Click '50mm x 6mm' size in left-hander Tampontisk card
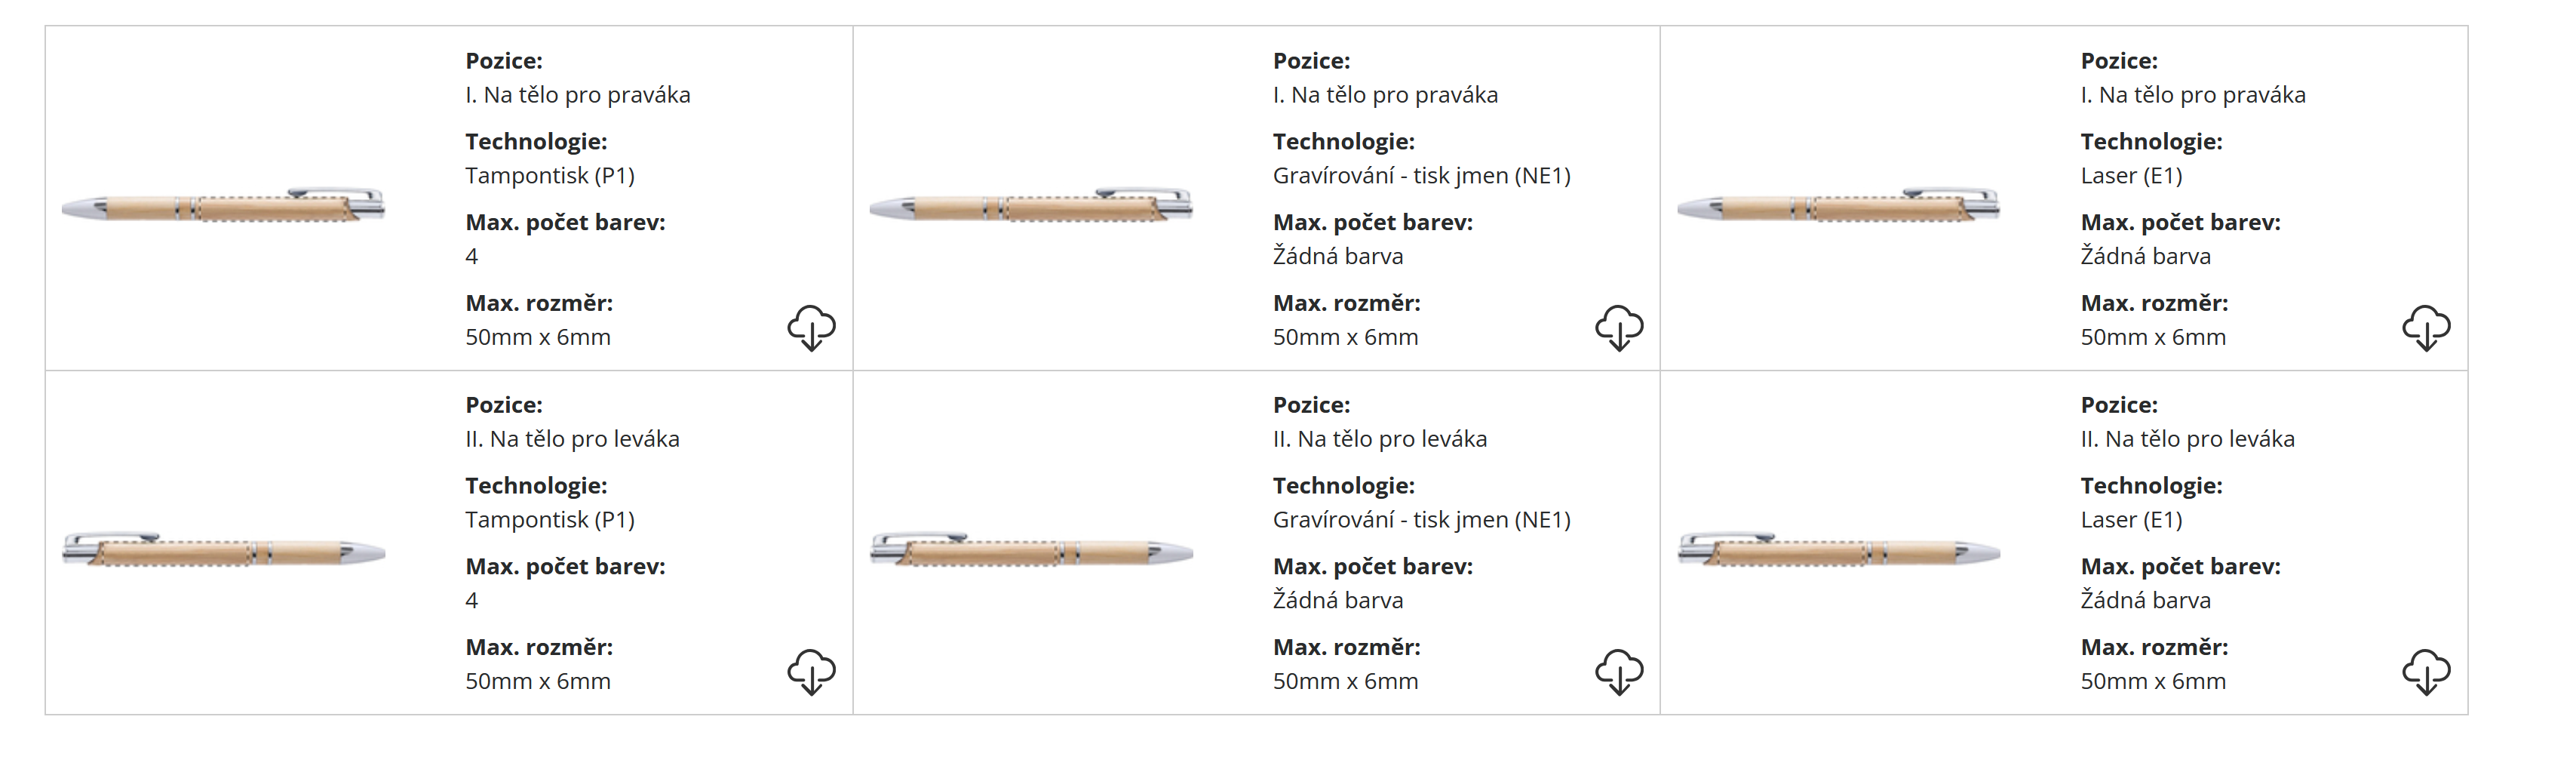This screenshot has width=2576, height=772. pos(537,682)
